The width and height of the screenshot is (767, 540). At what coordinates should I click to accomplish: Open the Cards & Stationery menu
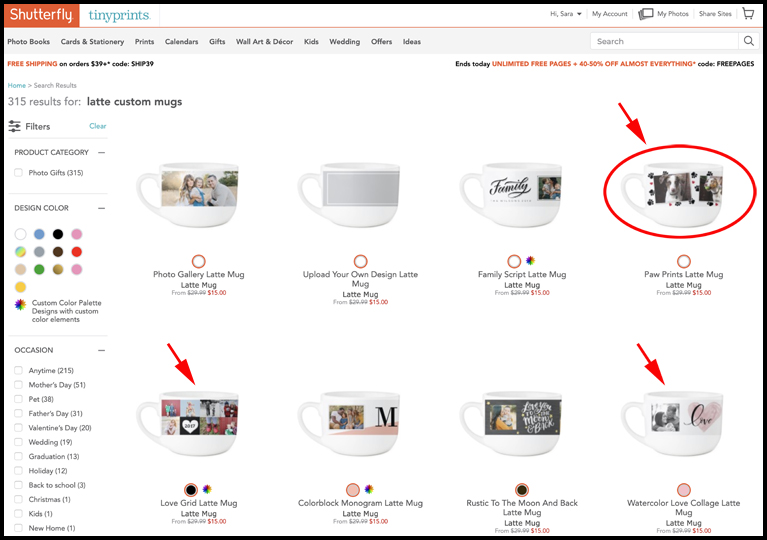click(92, 42)
